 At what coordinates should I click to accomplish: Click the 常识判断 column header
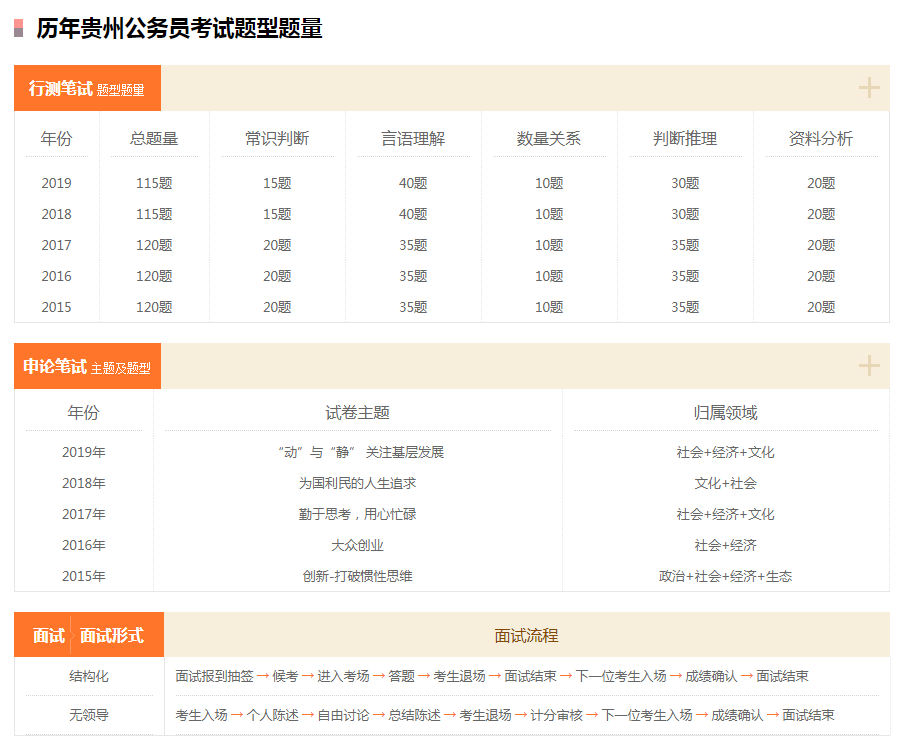tap(279, 141)
